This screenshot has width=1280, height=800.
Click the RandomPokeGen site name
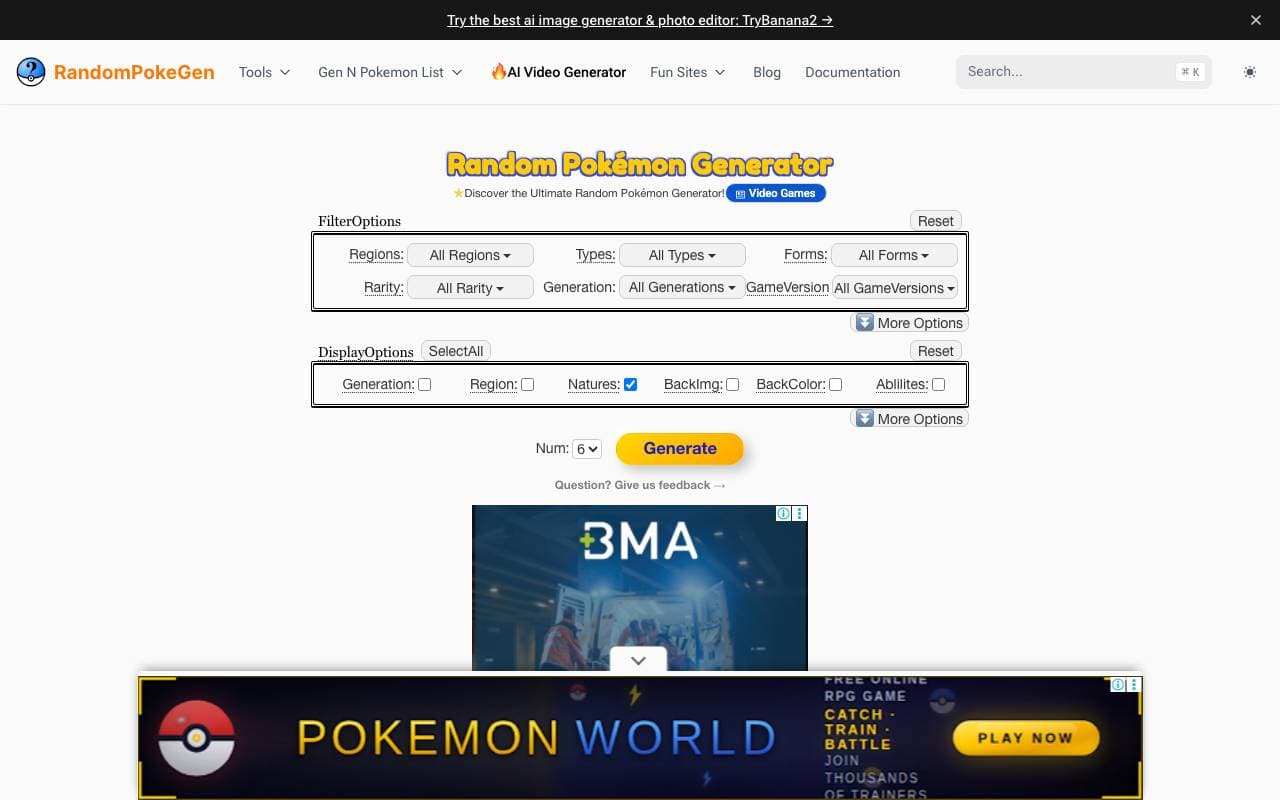(x=134, y=72)
